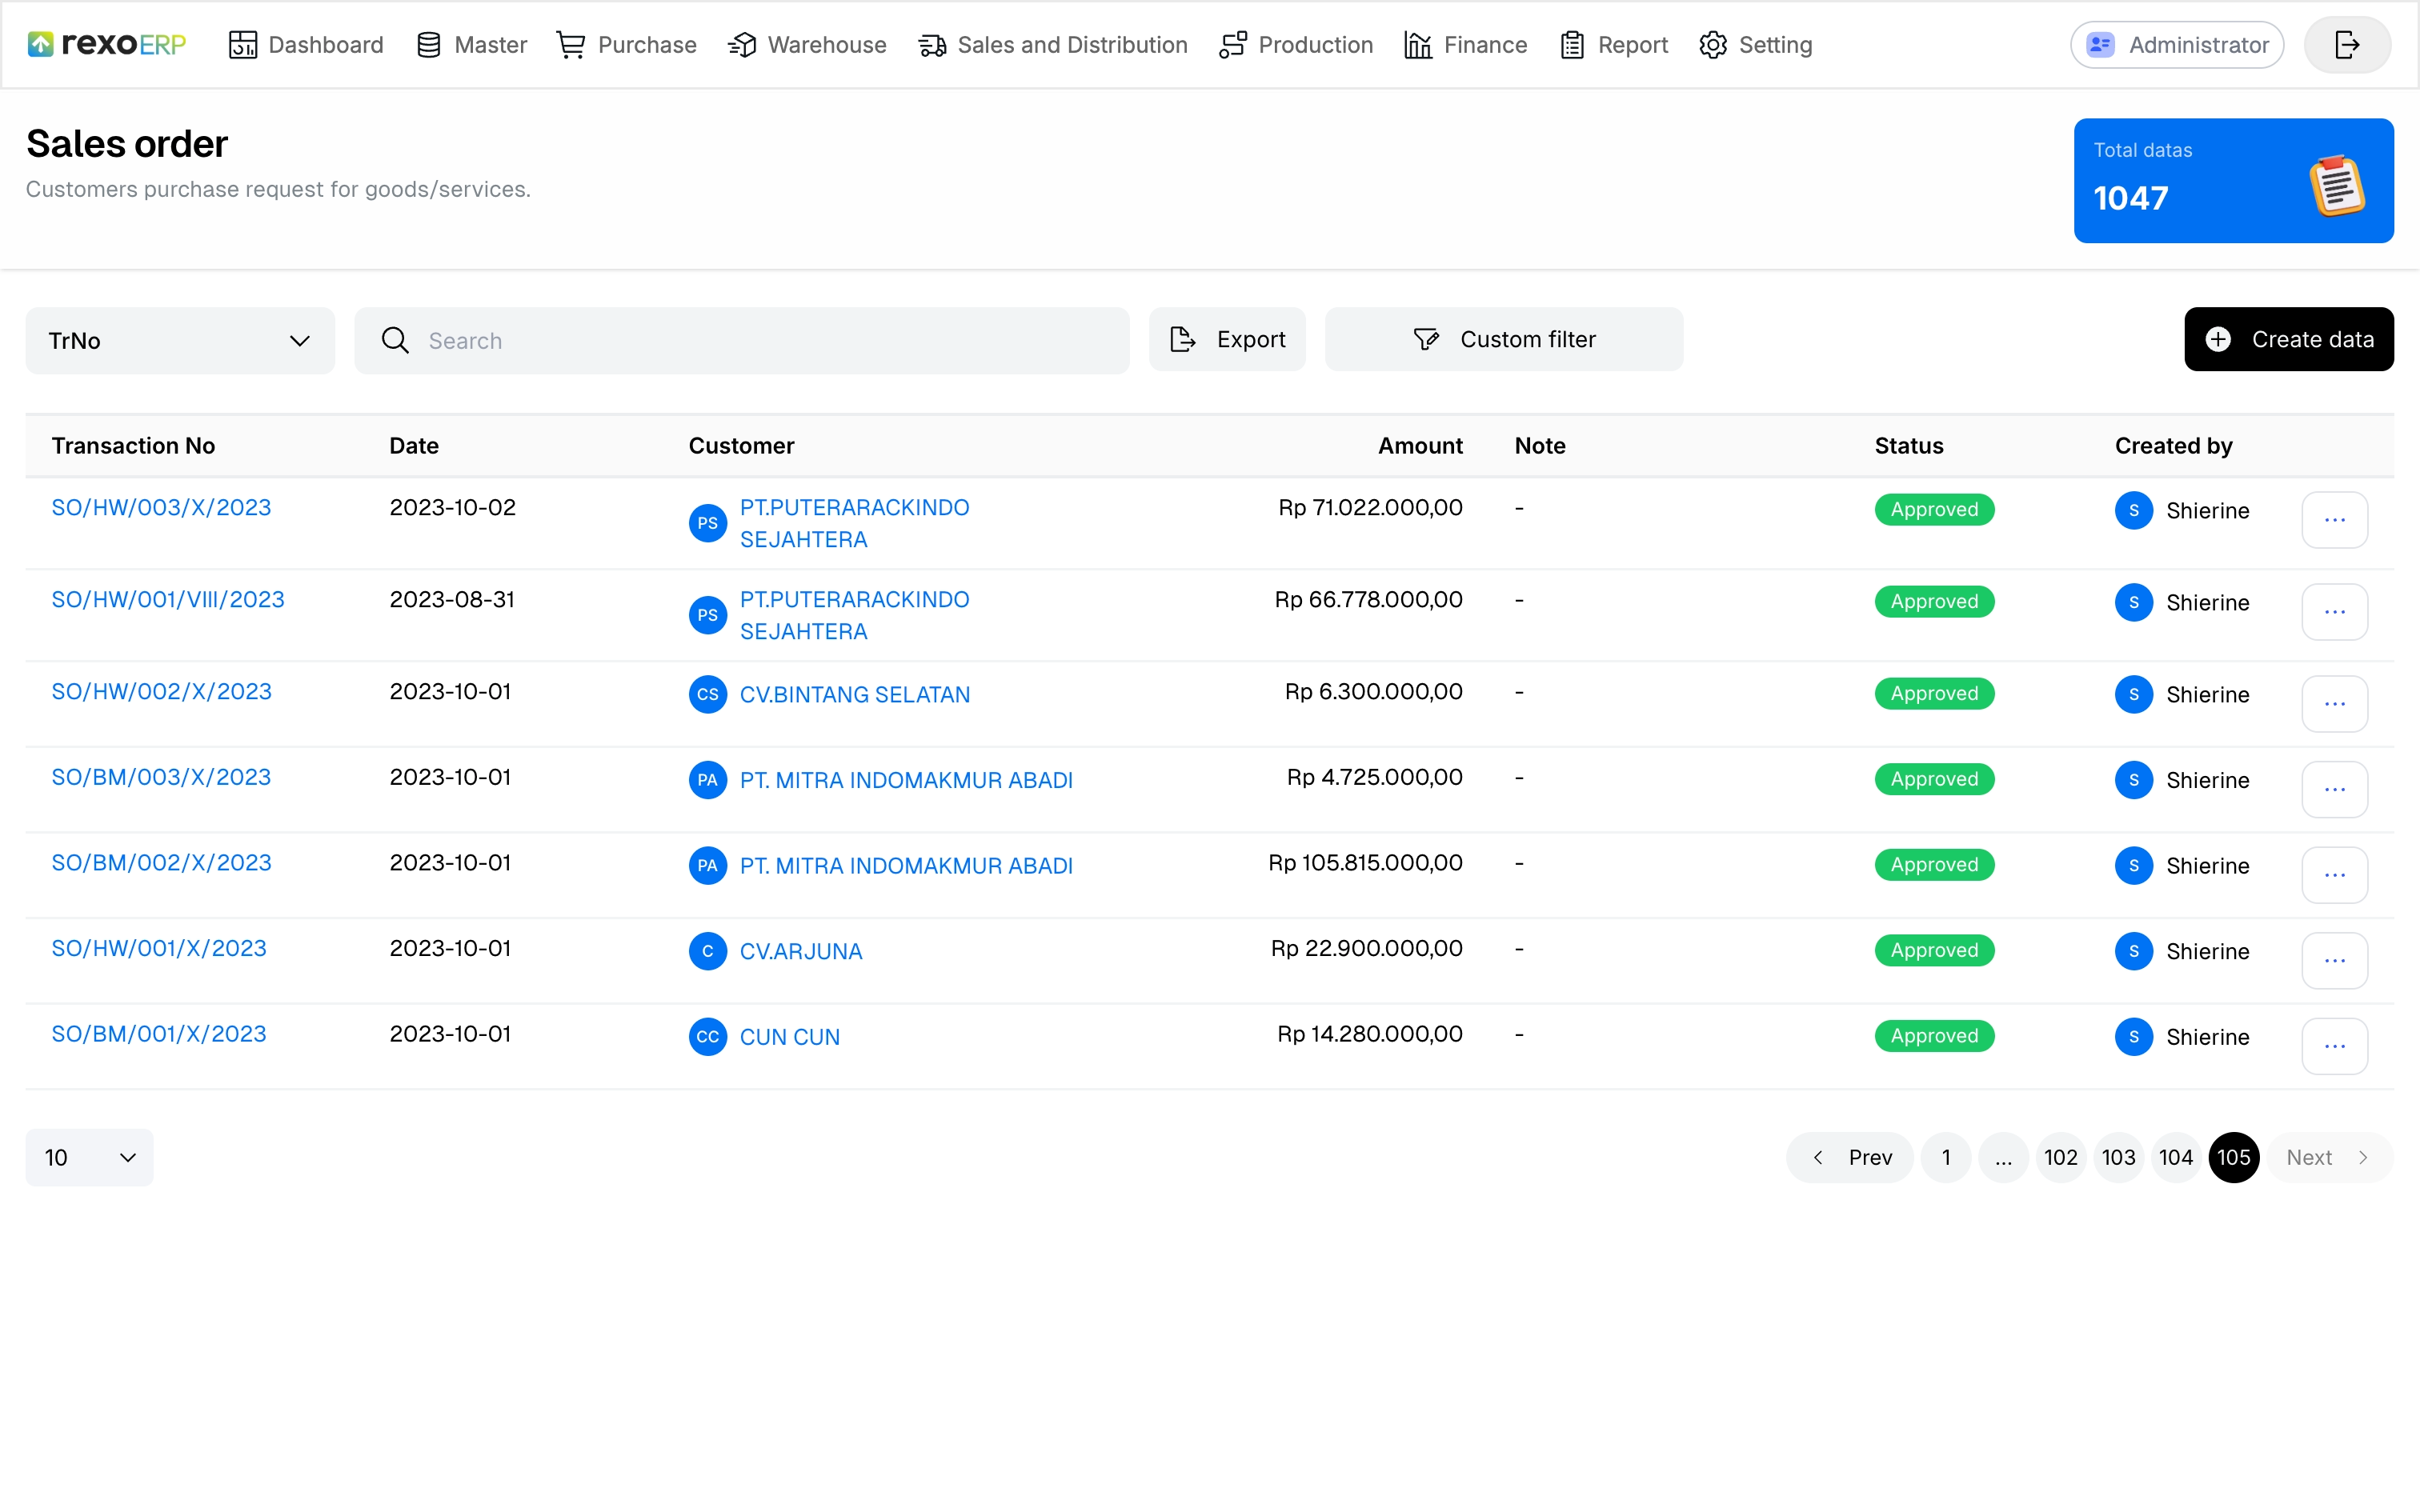This screenshot has height=1512, width=2420.
Task: Go to previous page with Prev
Action: point(1850,1158)
